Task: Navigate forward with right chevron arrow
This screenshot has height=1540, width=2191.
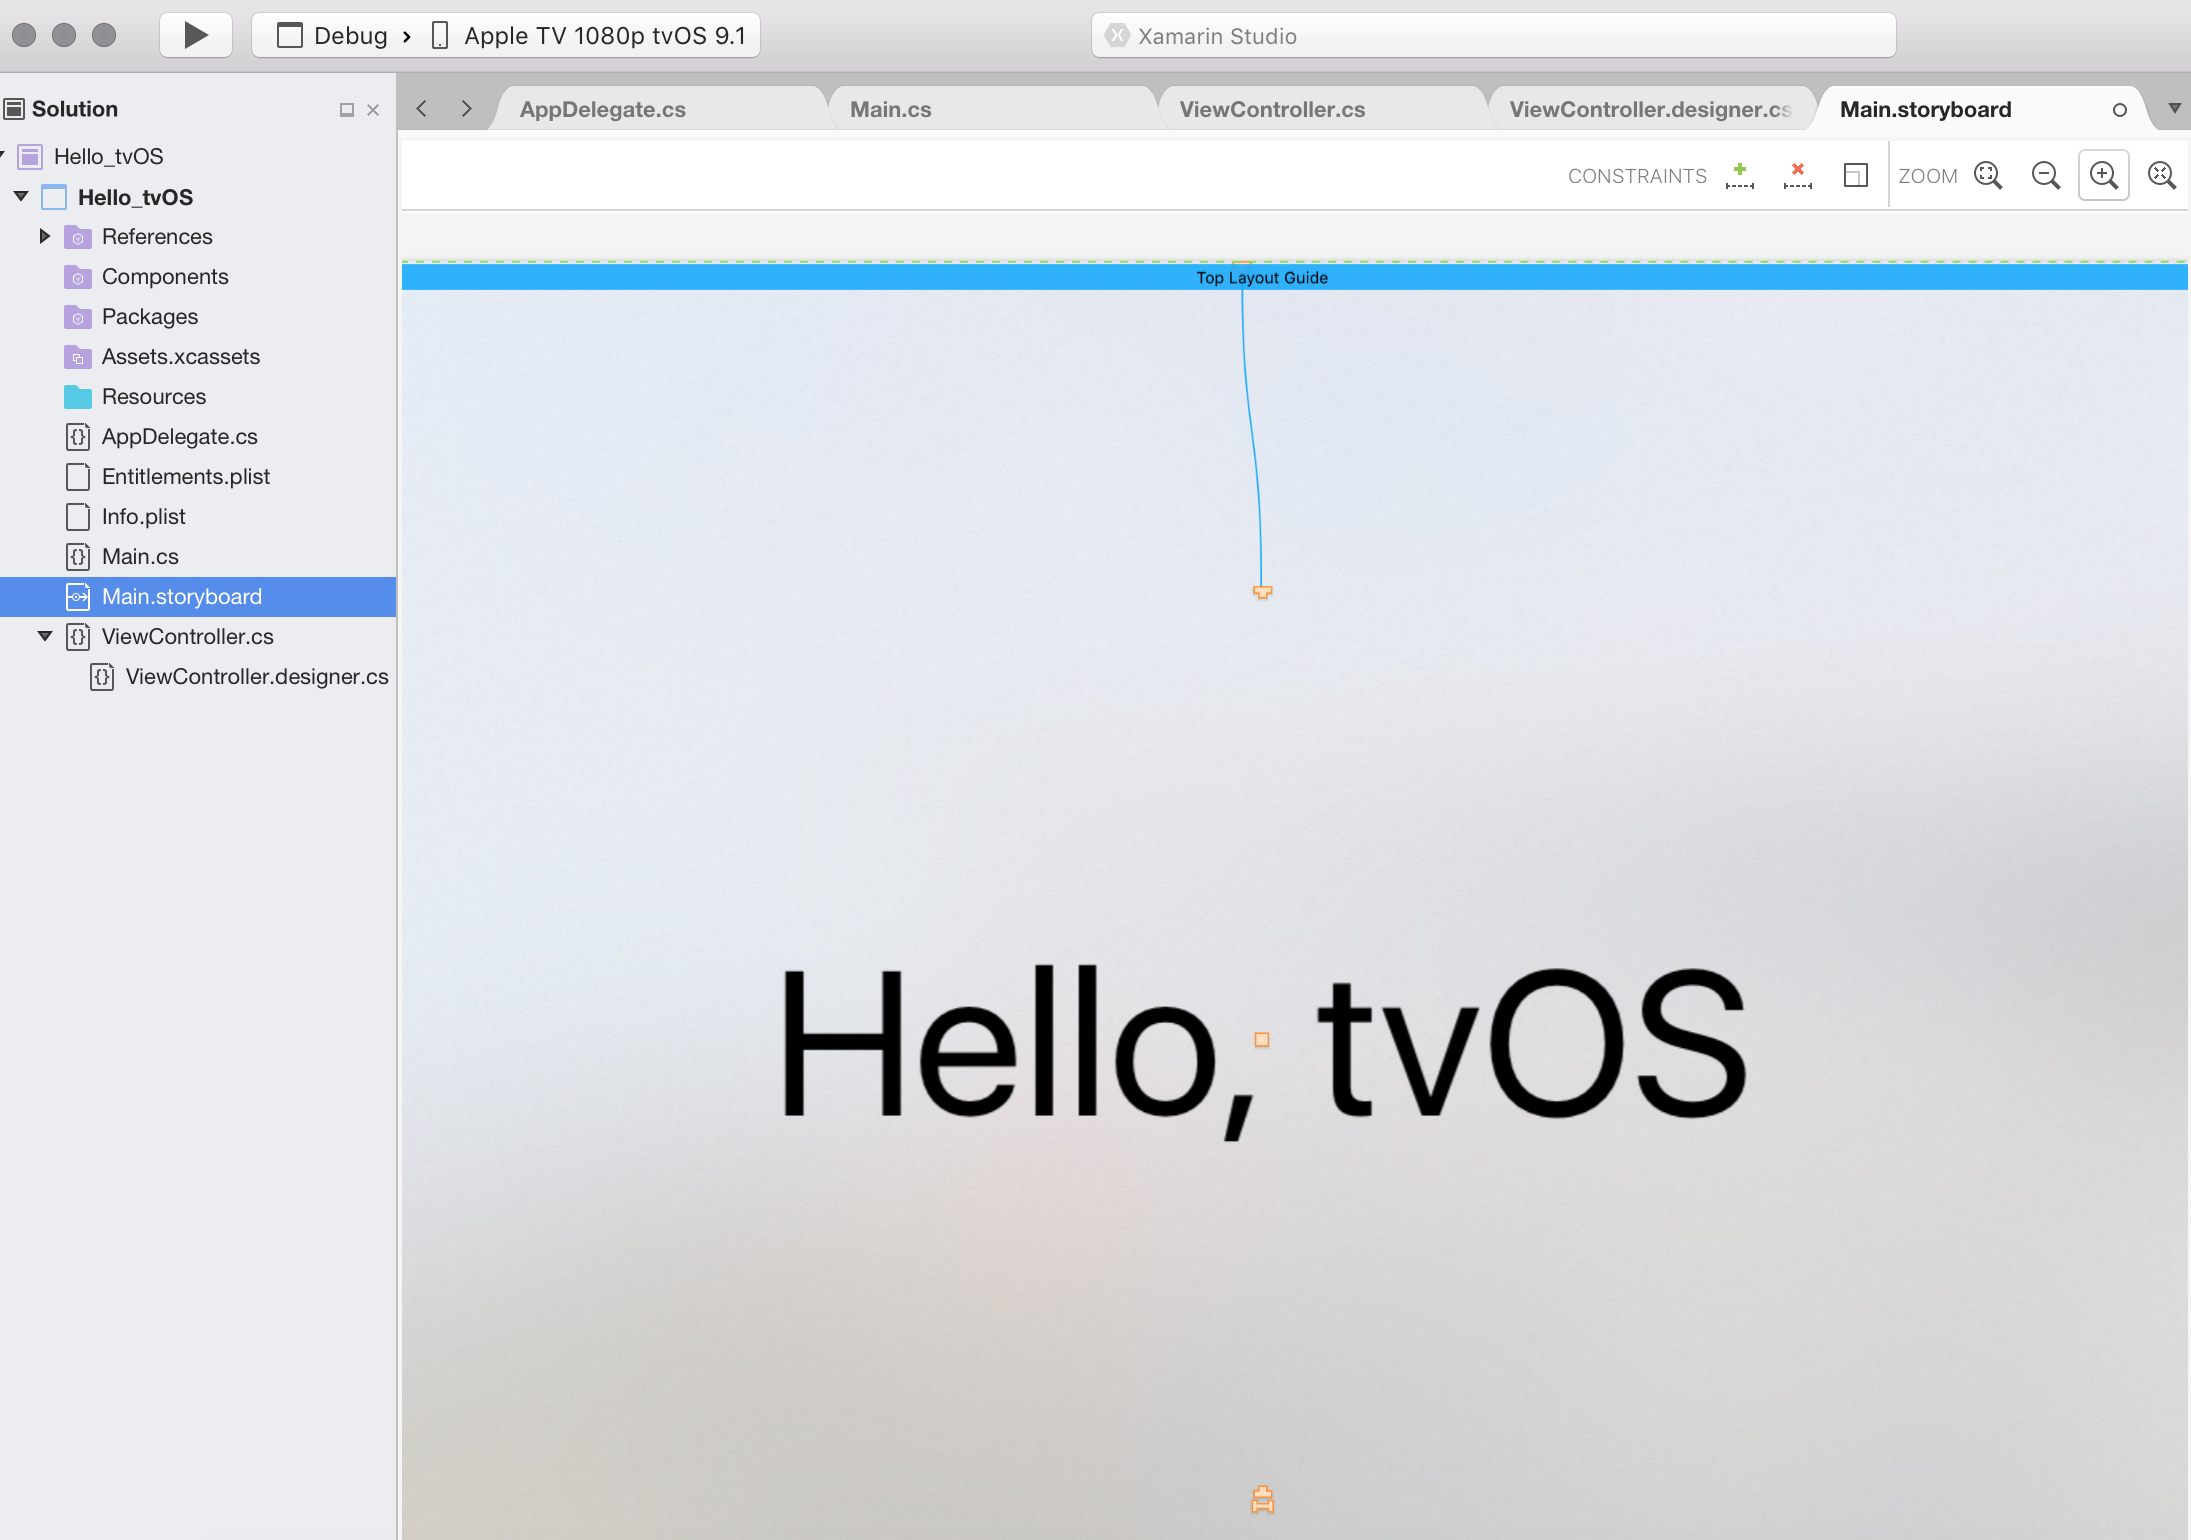Action: pyautogui.click(x=466, y=109)
